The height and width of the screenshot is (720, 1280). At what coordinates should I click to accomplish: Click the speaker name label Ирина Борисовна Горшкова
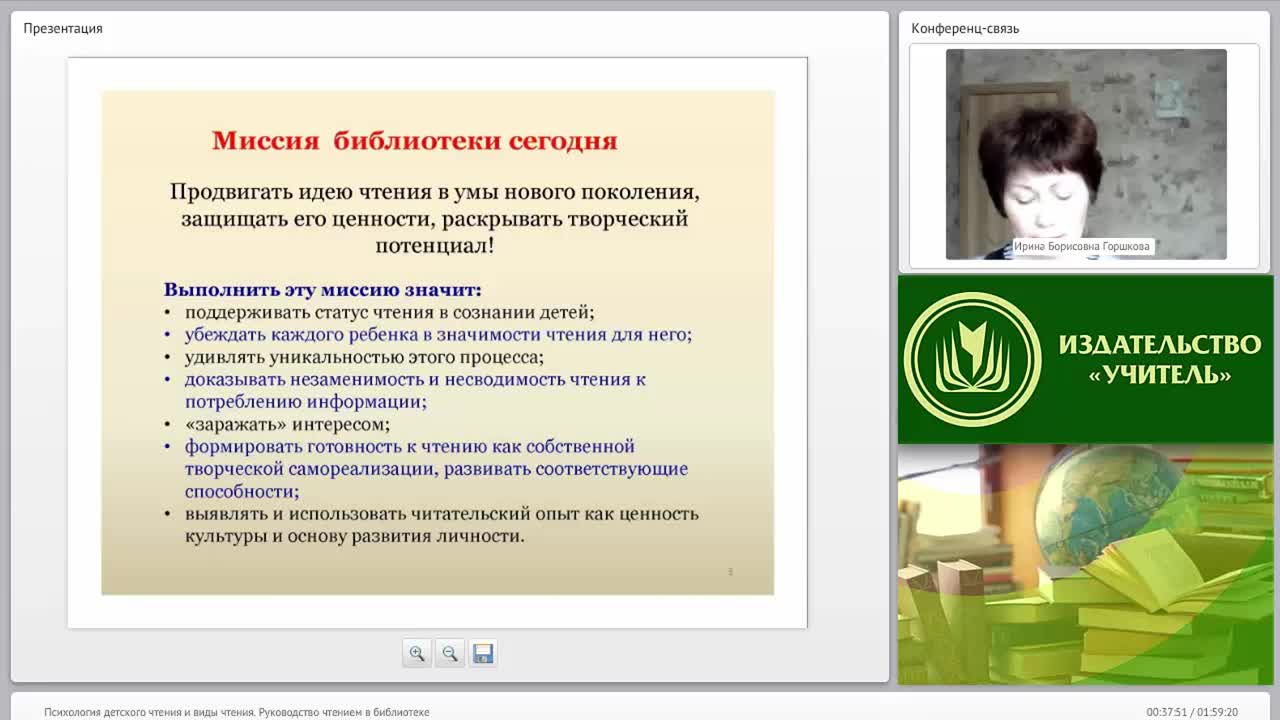1082,246
